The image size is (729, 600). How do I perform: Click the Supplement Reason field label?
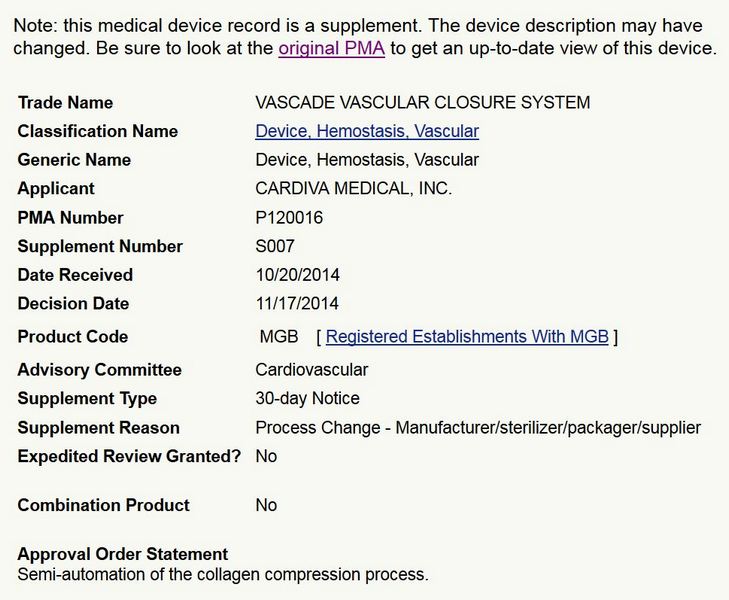98,428
